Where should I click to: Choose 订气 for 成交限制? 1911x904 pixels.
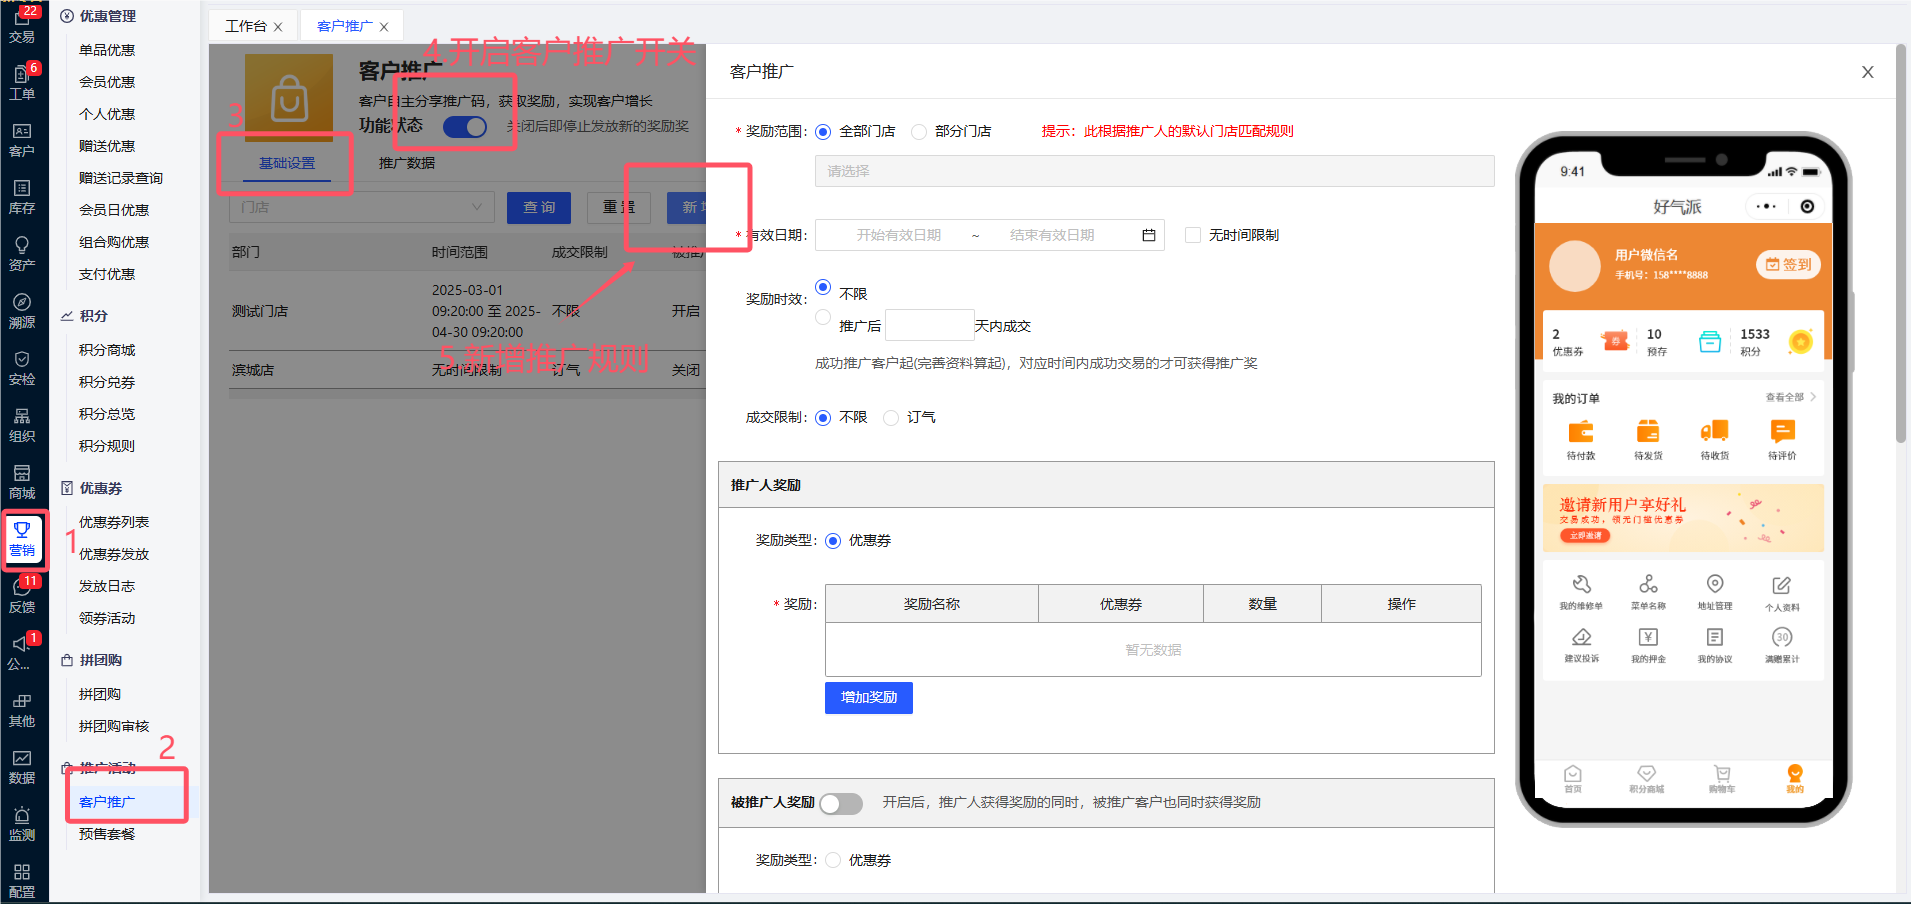[x=891, y=418]
